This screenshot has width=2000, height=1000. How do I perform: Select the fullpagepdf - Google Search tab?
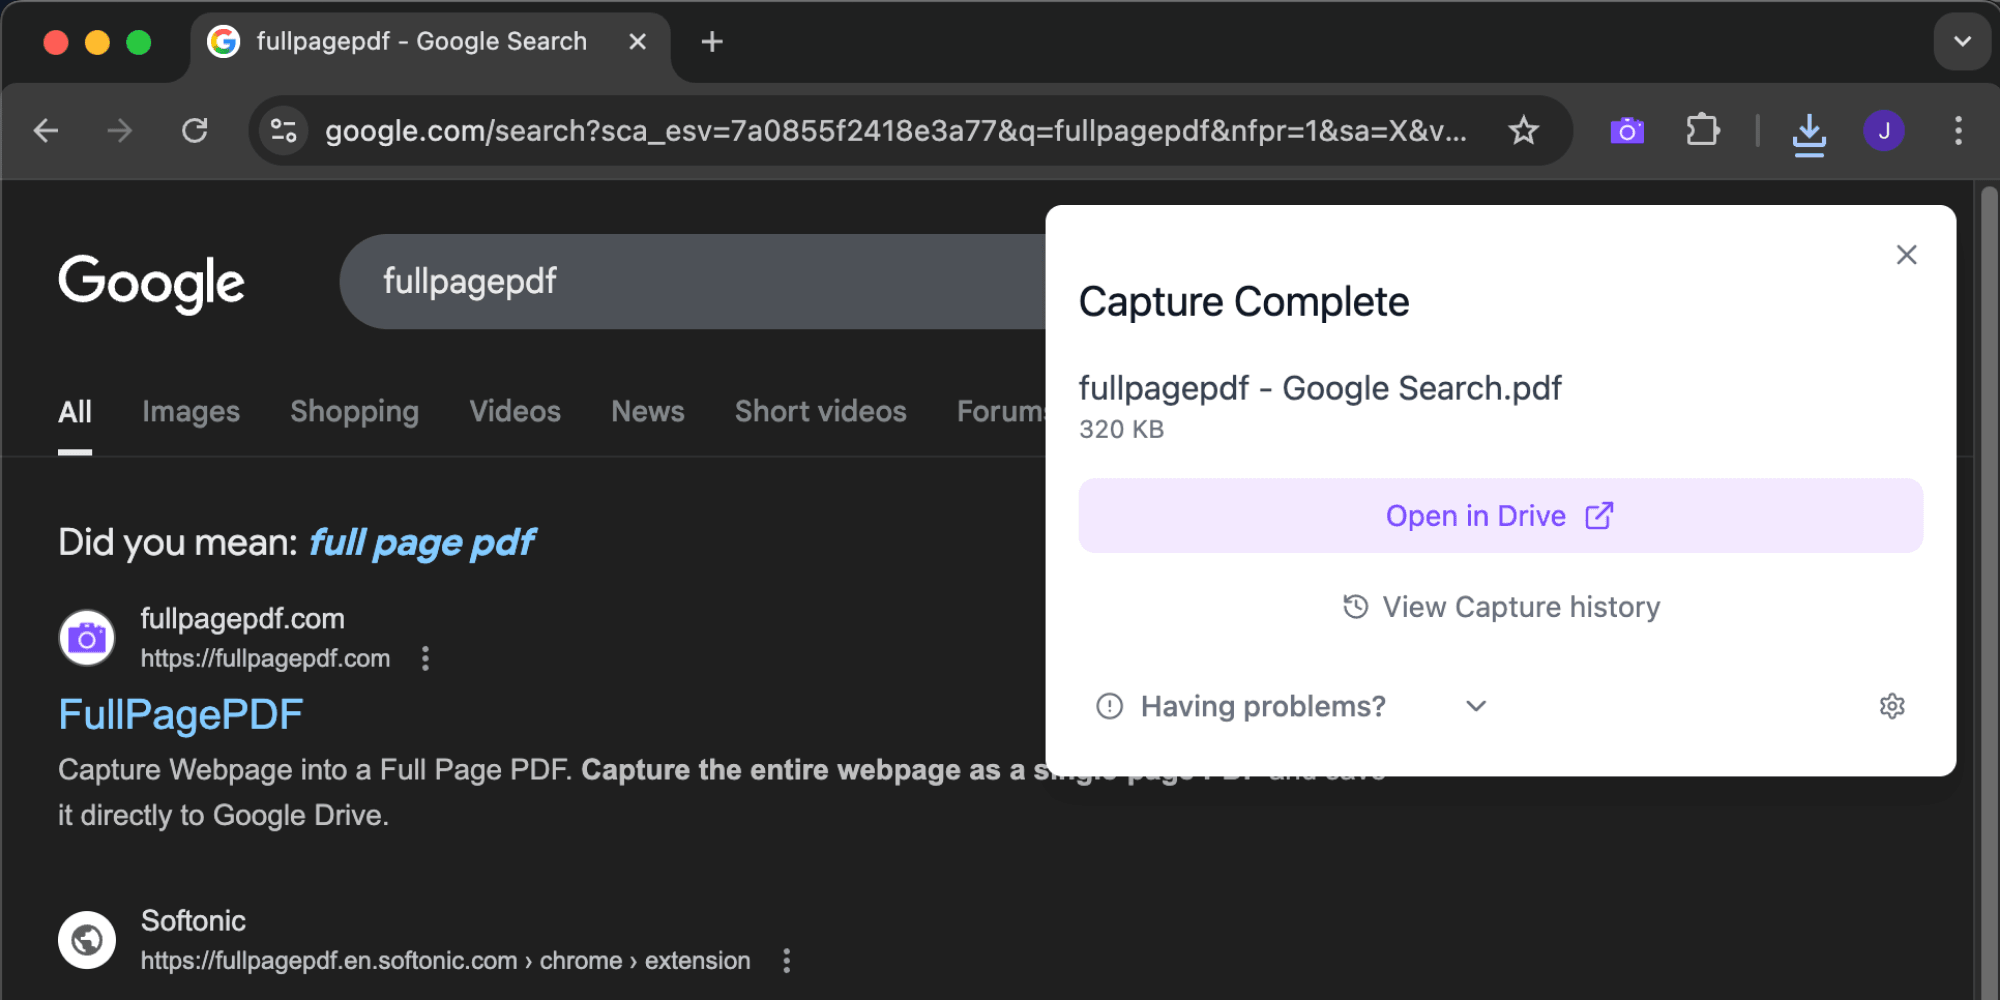click(430, 44)
